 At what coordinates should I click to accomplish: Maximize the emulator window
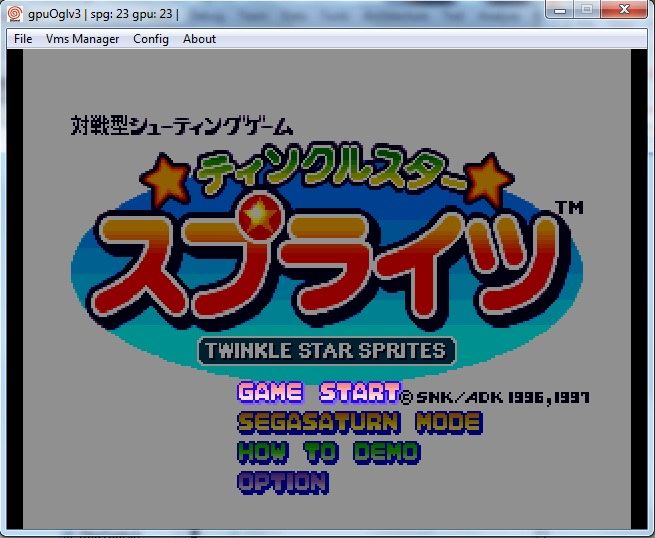point(586,10)
